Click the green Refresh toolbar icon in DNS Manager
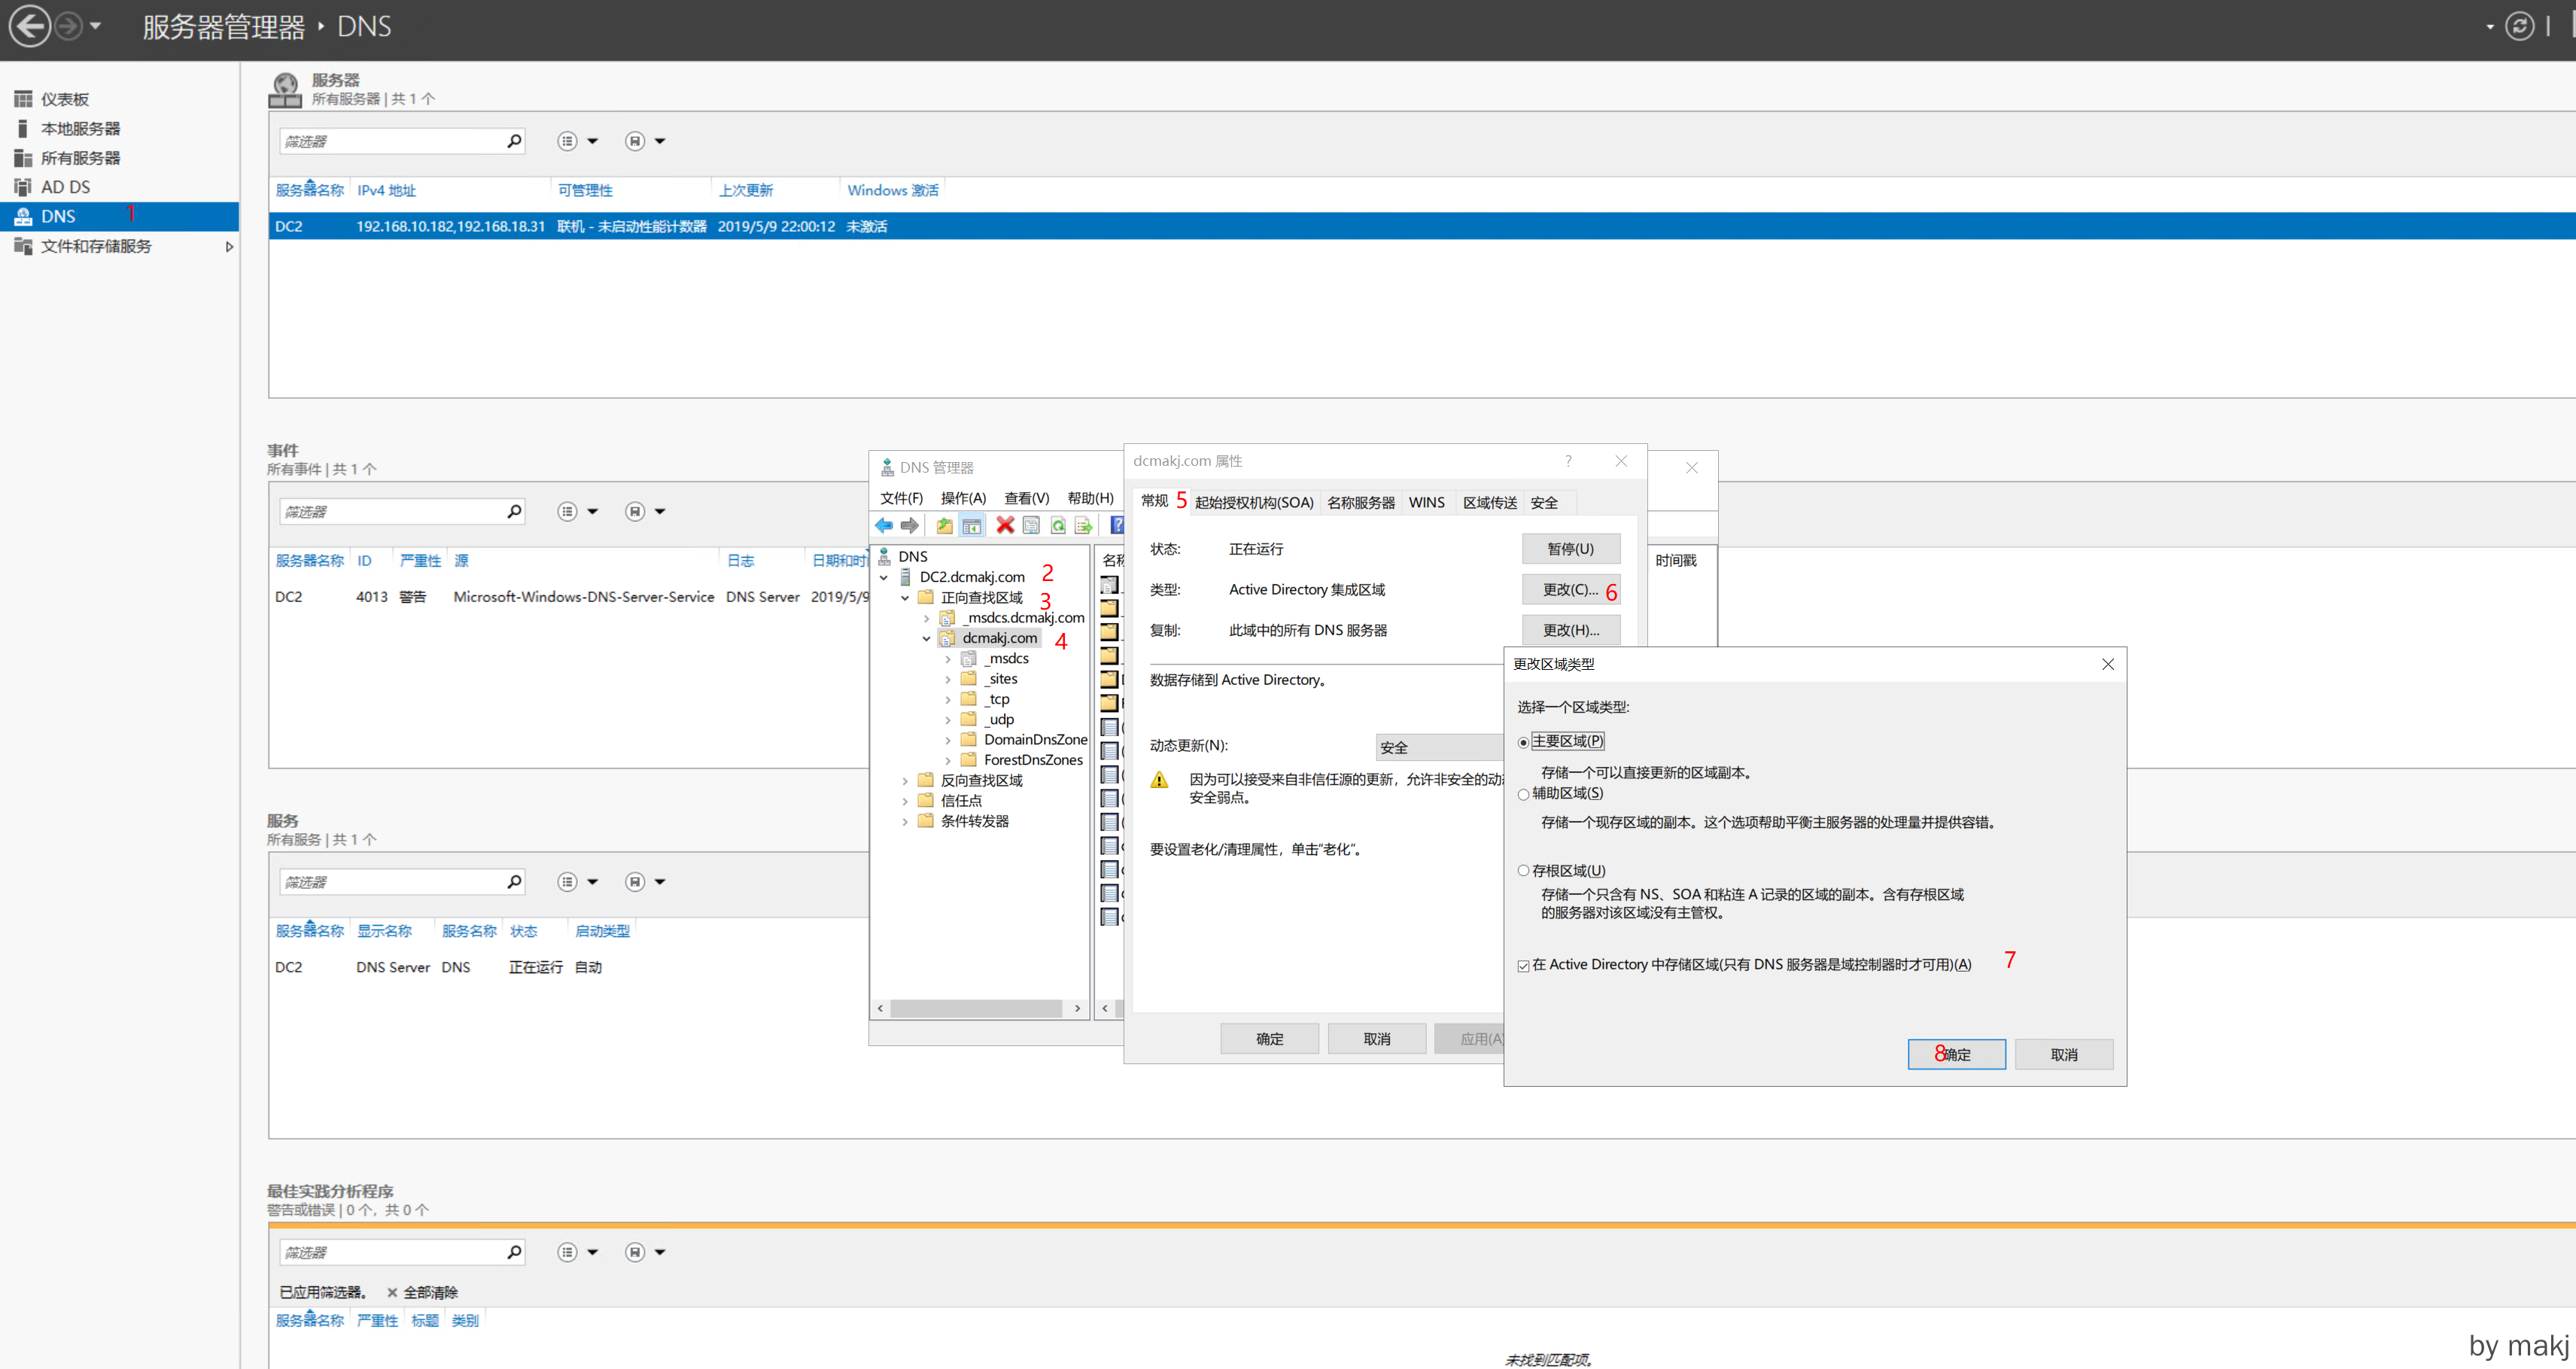Image resolution: width=2576 pixels, height=1369 pixels. tap(1058, 525)
